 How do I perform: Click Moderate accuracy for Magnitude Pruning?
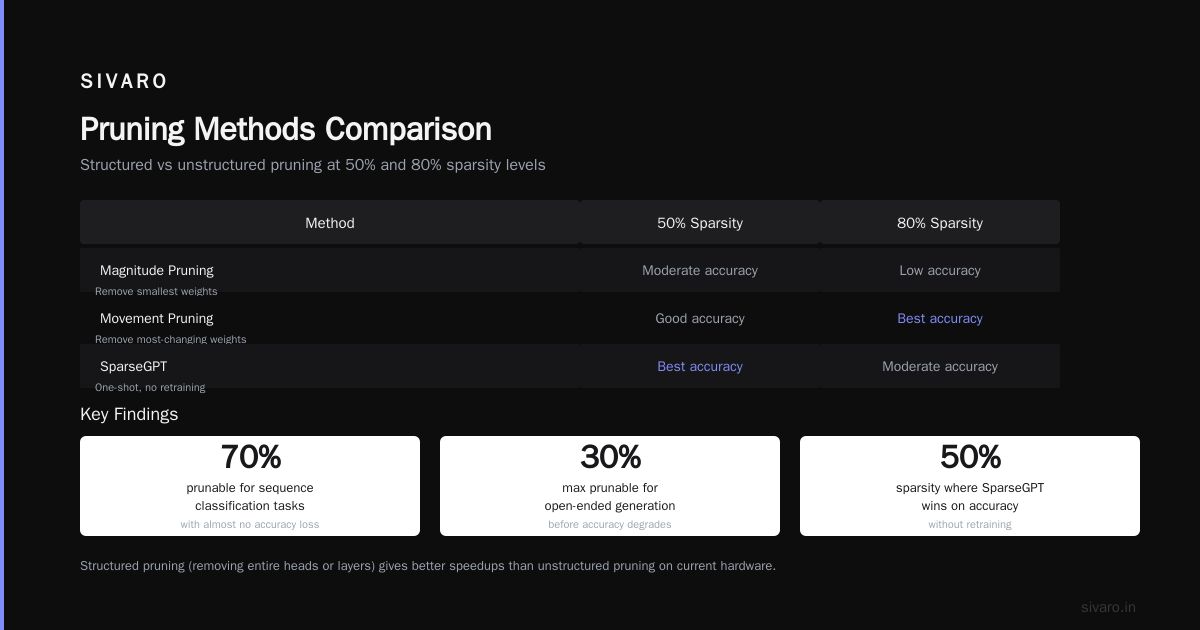click(x=700, y=270)
